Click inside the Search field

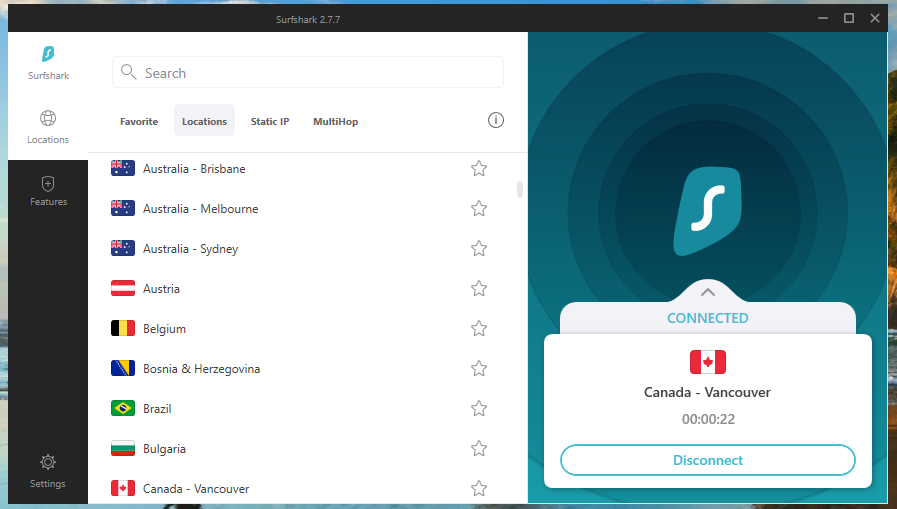coord(308,72)
